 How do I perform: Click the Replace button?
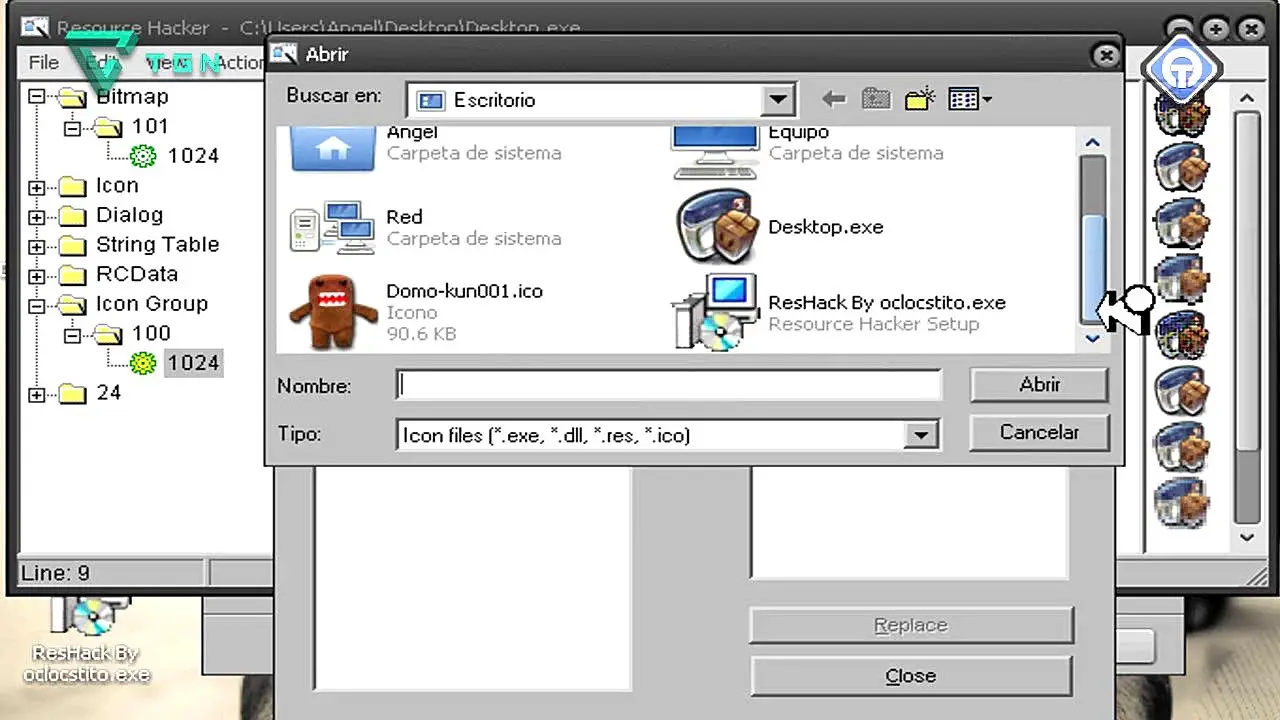911,626
